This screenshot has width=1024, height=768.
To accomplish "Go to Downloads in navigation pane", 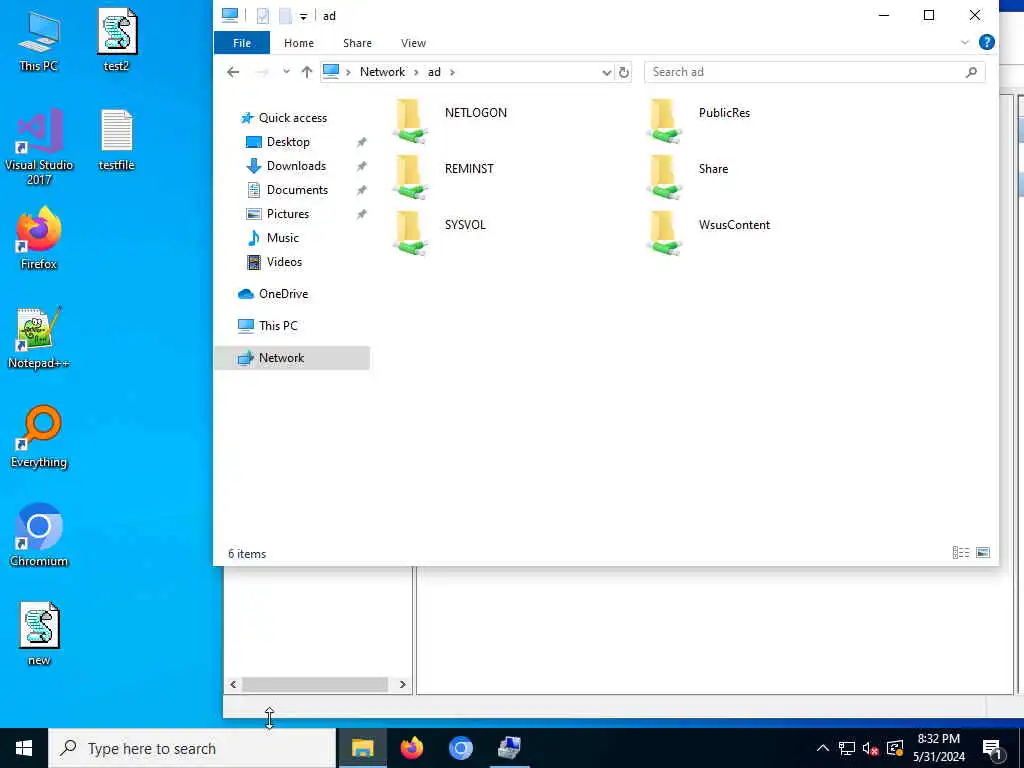I will coord(296,166).
